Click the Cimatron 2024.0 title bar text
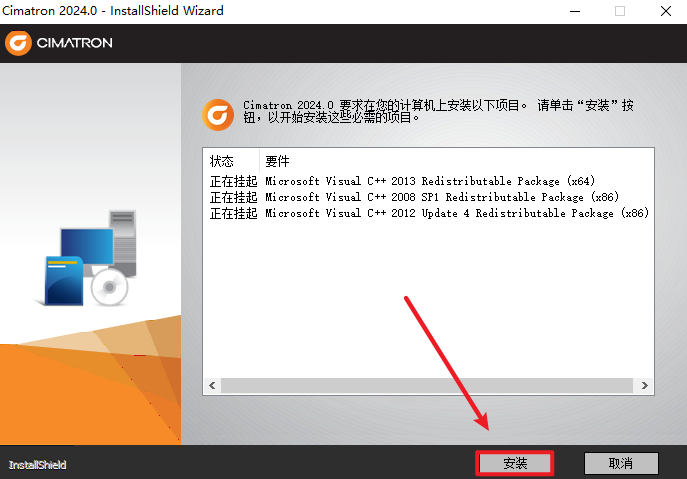687x479 pixels. point(115,11)
